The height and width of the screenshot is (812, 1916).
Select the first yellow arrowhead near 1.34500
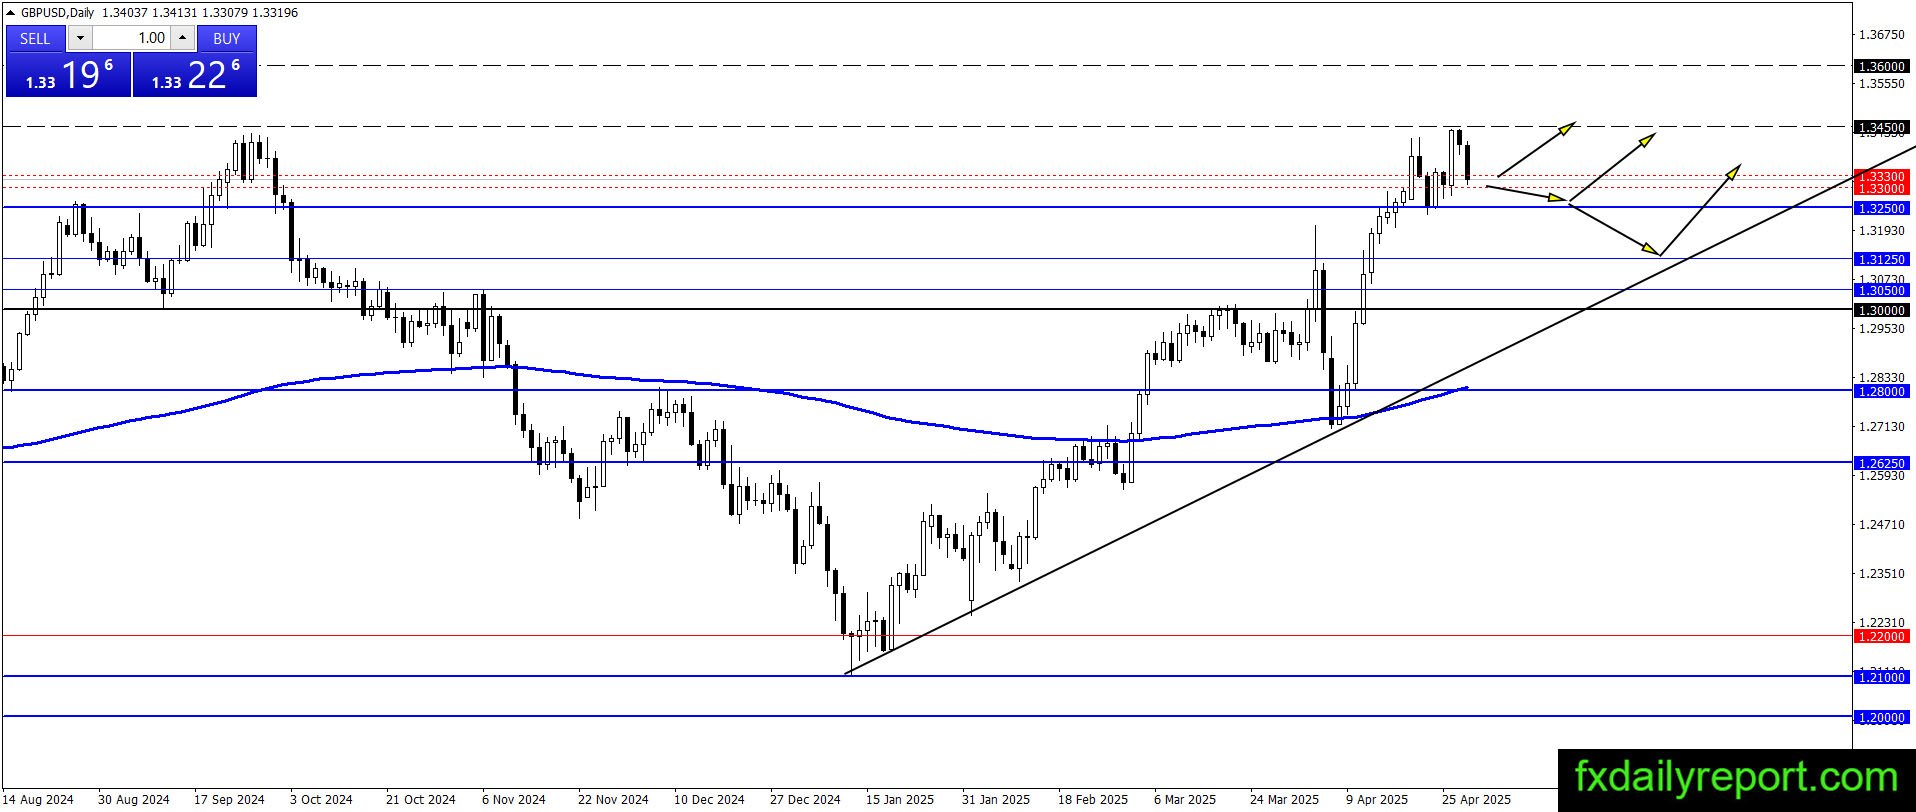point(1567,127)
